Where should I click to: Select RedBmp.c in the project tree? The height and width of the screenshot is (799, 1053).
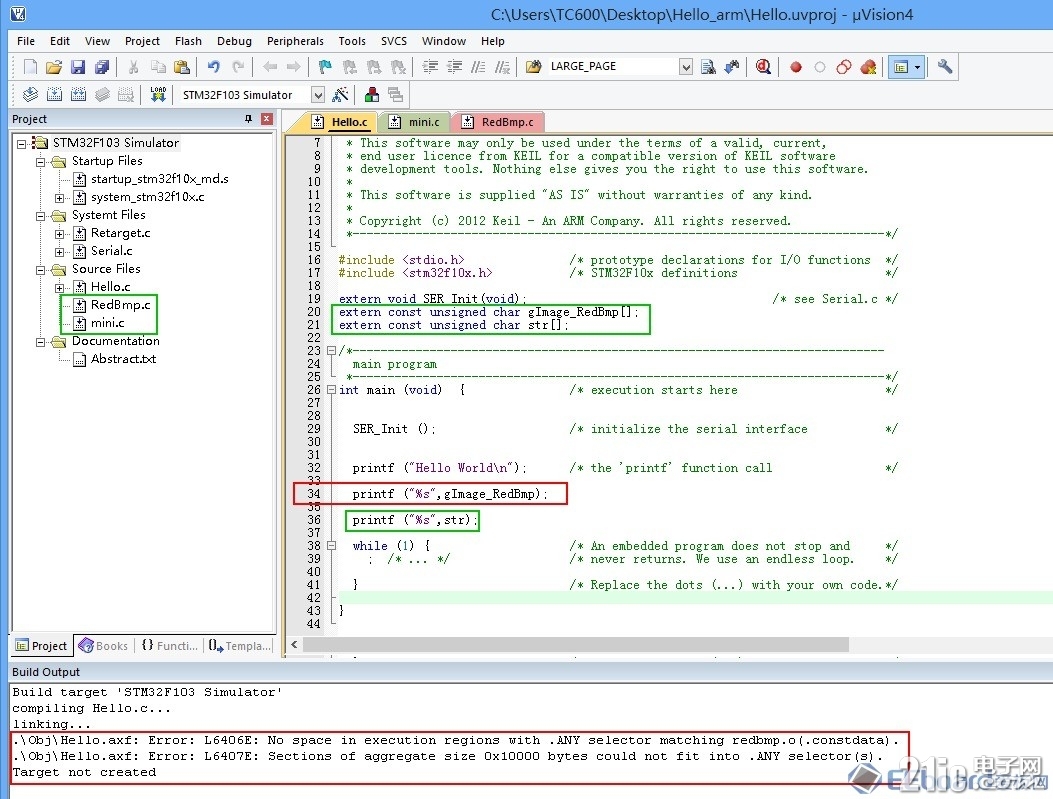point(120,305)
